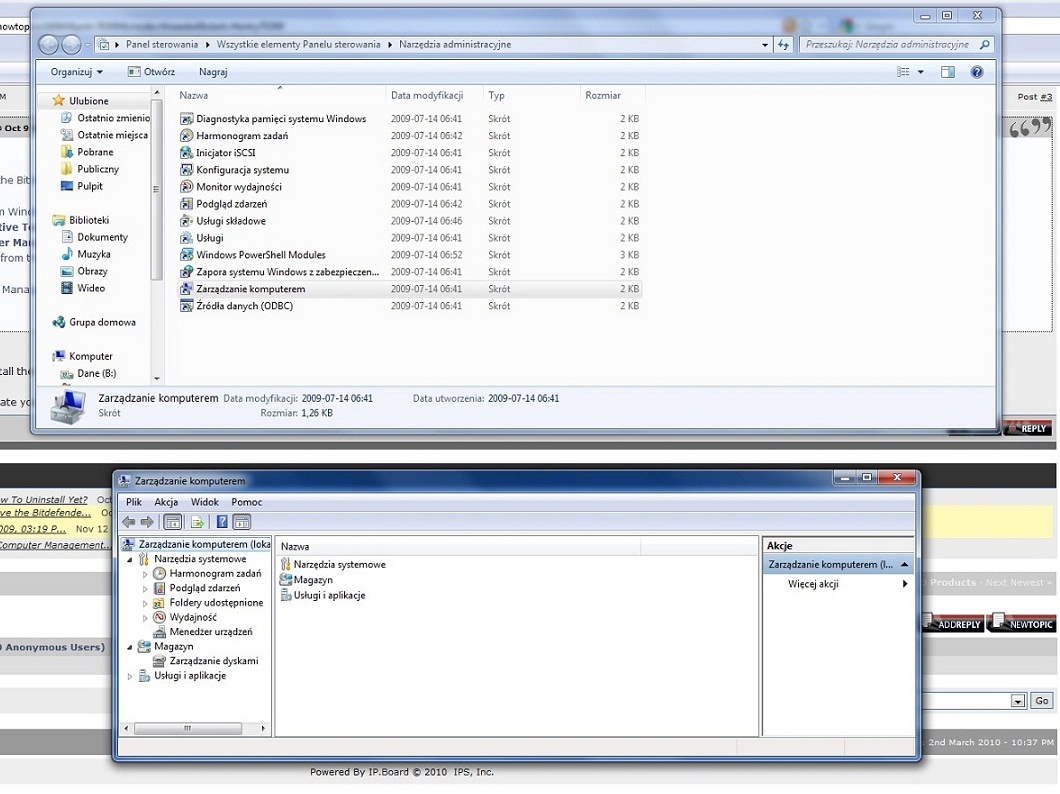This screenshot has height=794, width=1060.
Task: Select Menedżer urządzeń in the MMC tree
Action: 211,632
